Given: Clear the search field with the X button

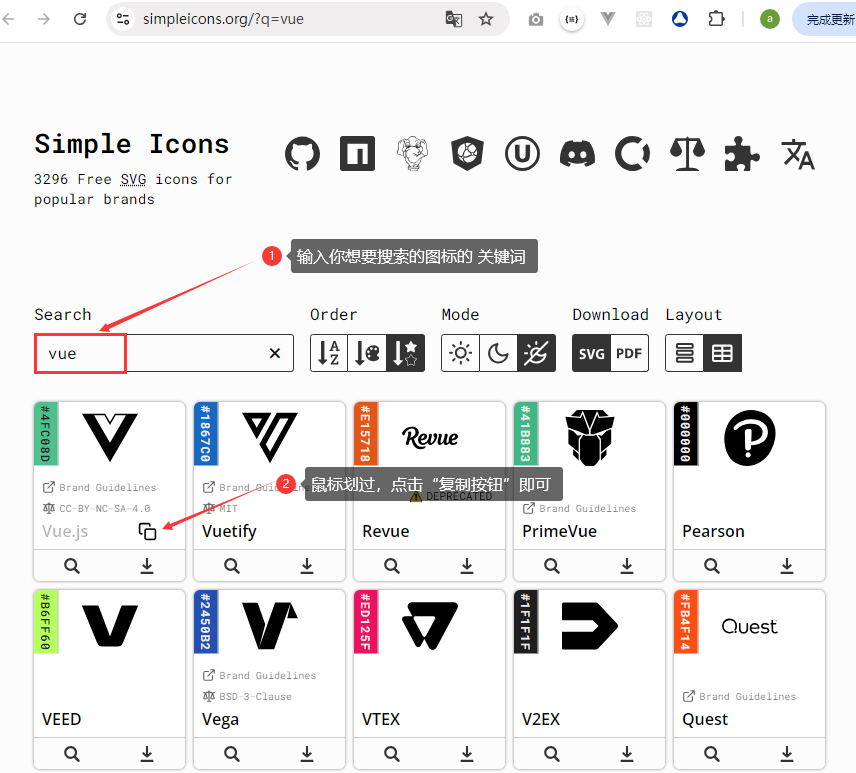Looking at the screenshot, I should coord(275,354).
